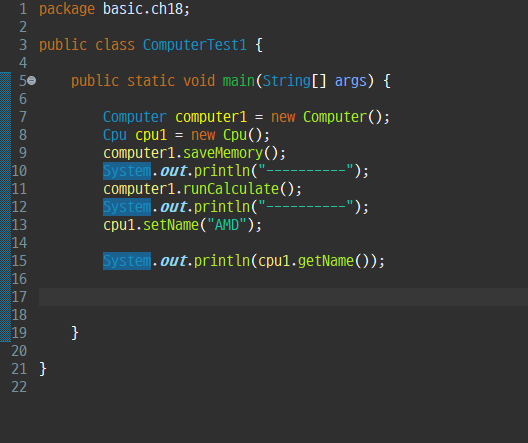Click the variable "cpu1" on line 8
Image resolution: width=528 pixels, height=443 pixels.
click(151, 135)
